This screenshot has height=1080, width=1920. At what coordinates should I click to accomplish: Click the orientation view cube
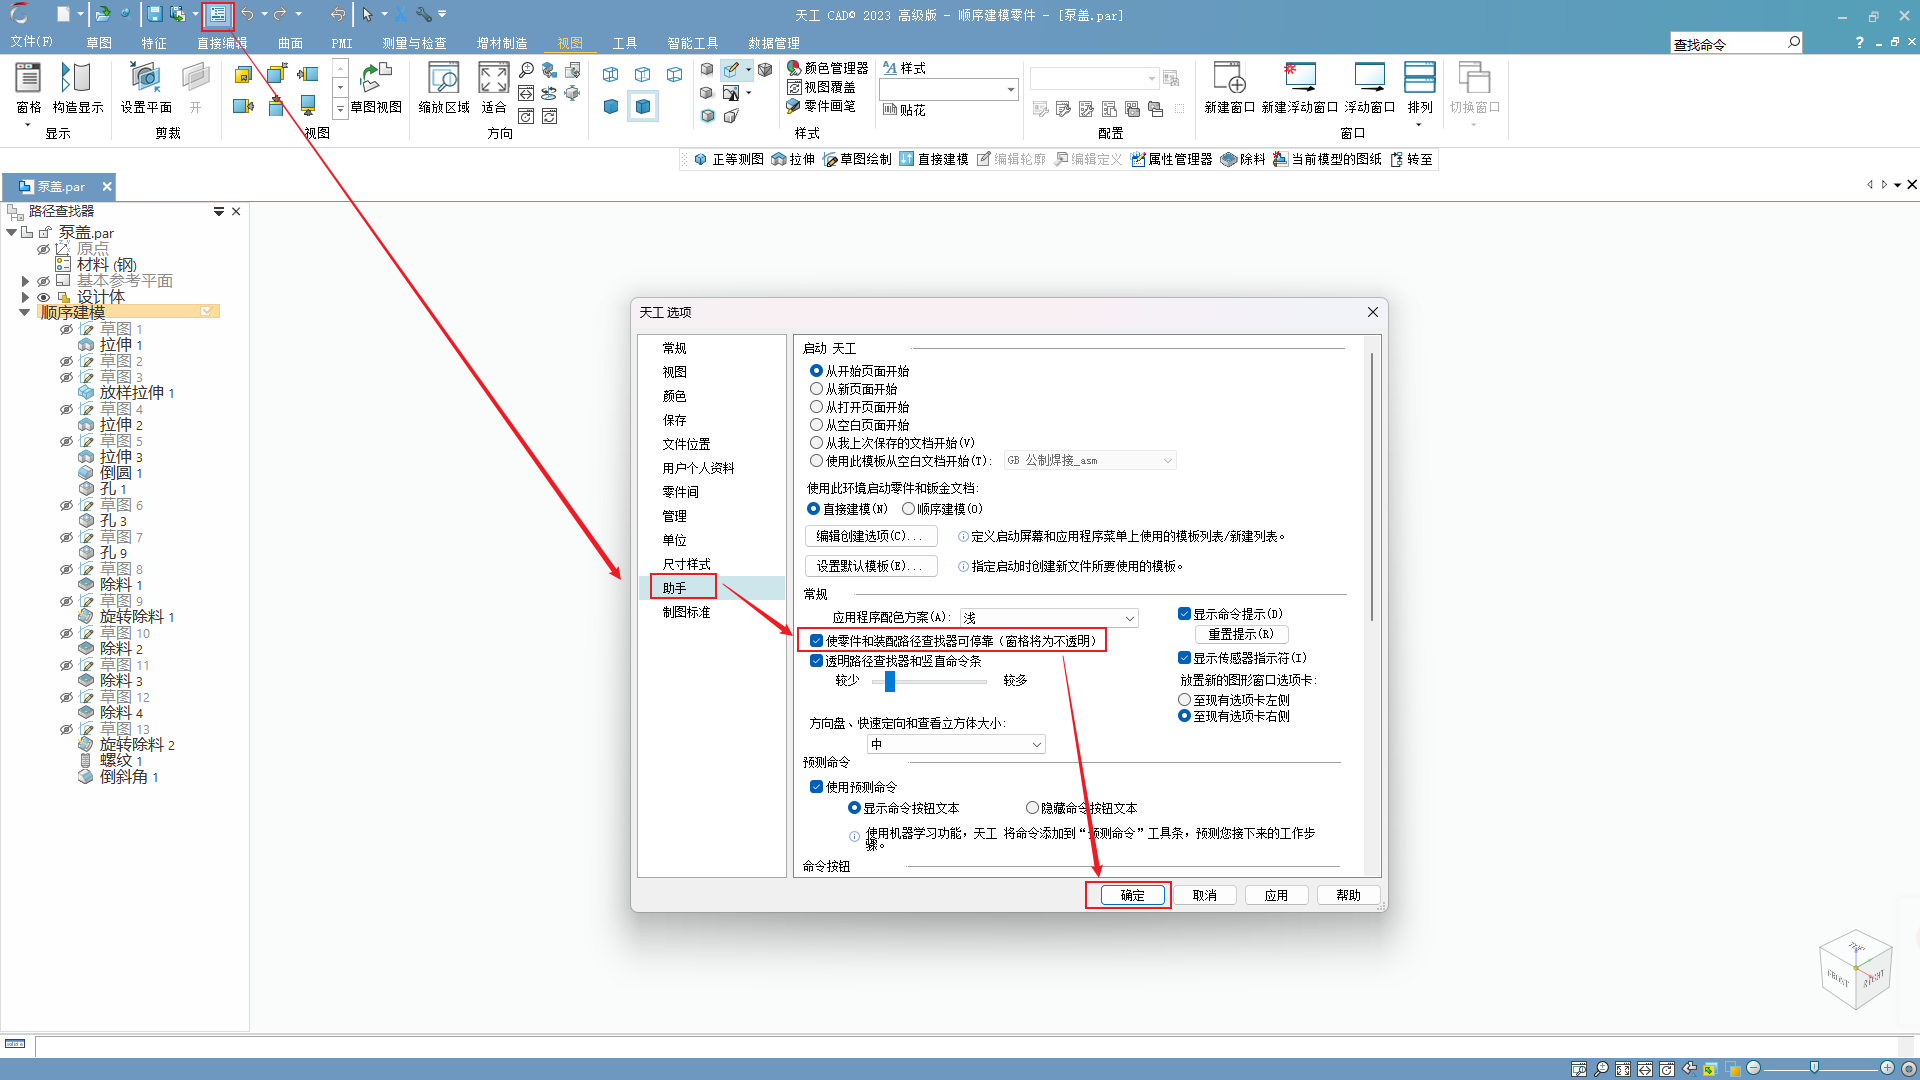[x=1856, y=969]
